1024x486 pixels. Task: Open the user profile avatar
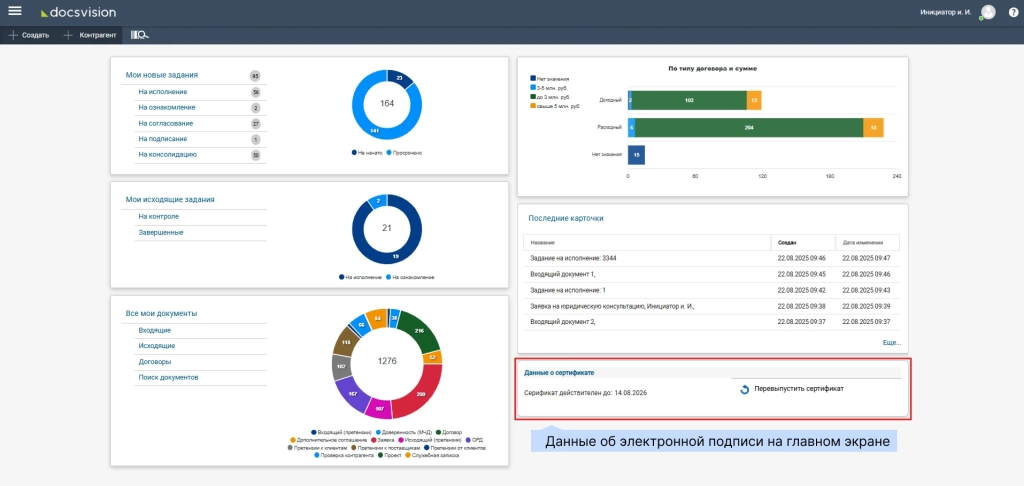coord(988,12)
